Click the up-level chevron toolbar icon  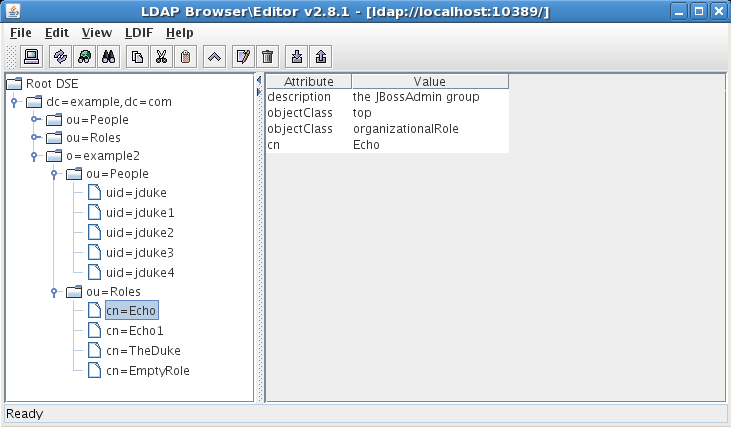point(214,57)
